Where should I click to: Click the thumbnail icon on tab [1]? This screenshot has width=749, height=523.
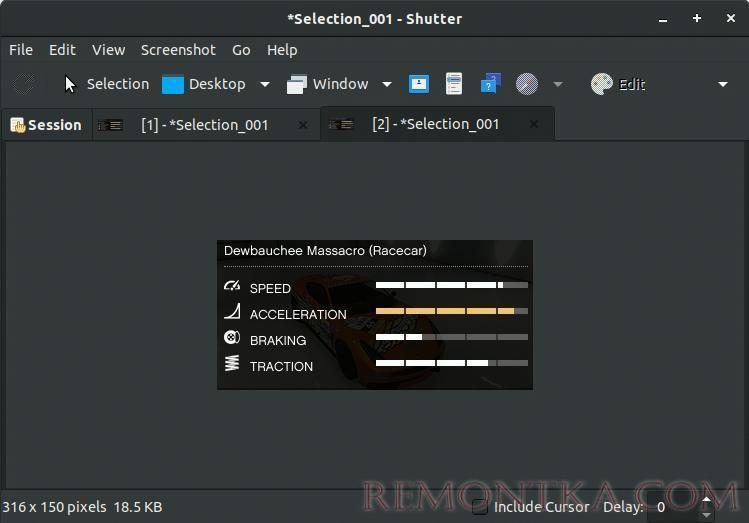(110, 125)
